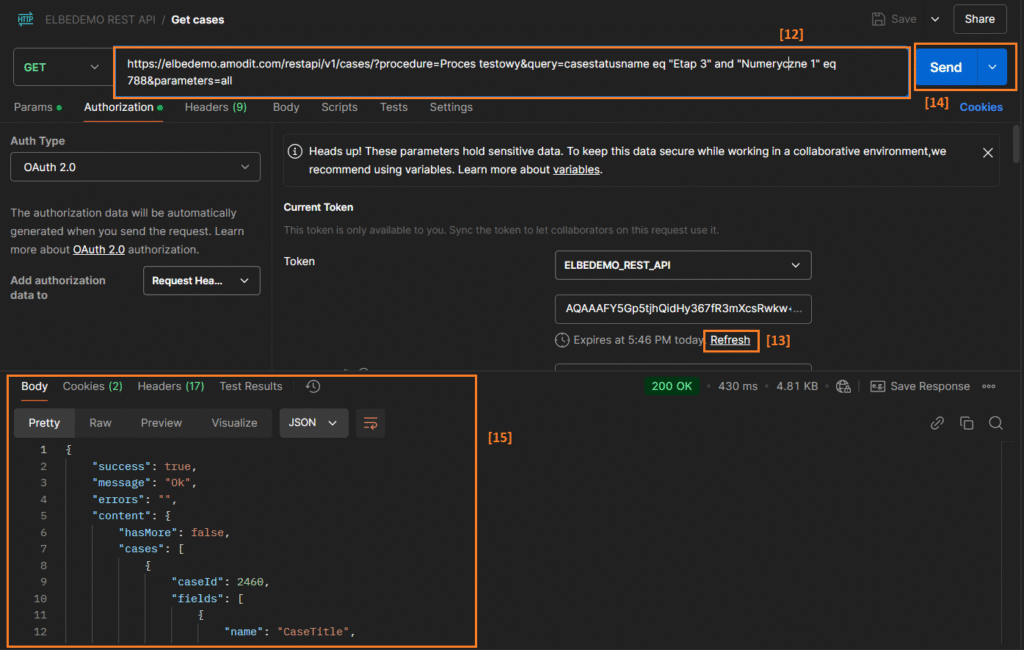Click the "hasMore": false line
1024x650 pixels.
coord(174,532)
